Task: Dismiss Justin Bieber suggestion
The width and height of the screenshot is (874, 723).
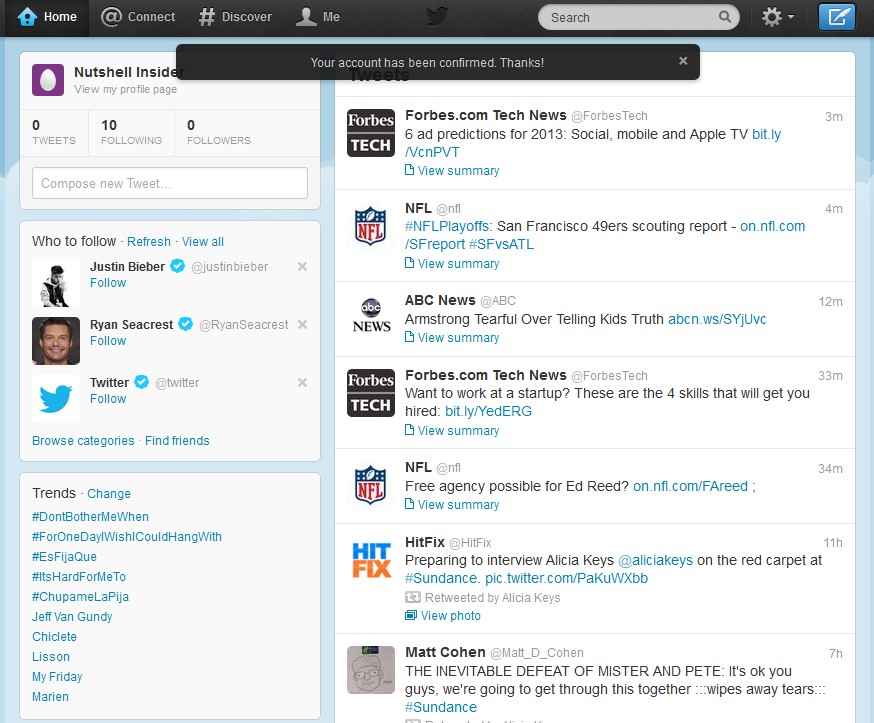Action: click(303, 266)
